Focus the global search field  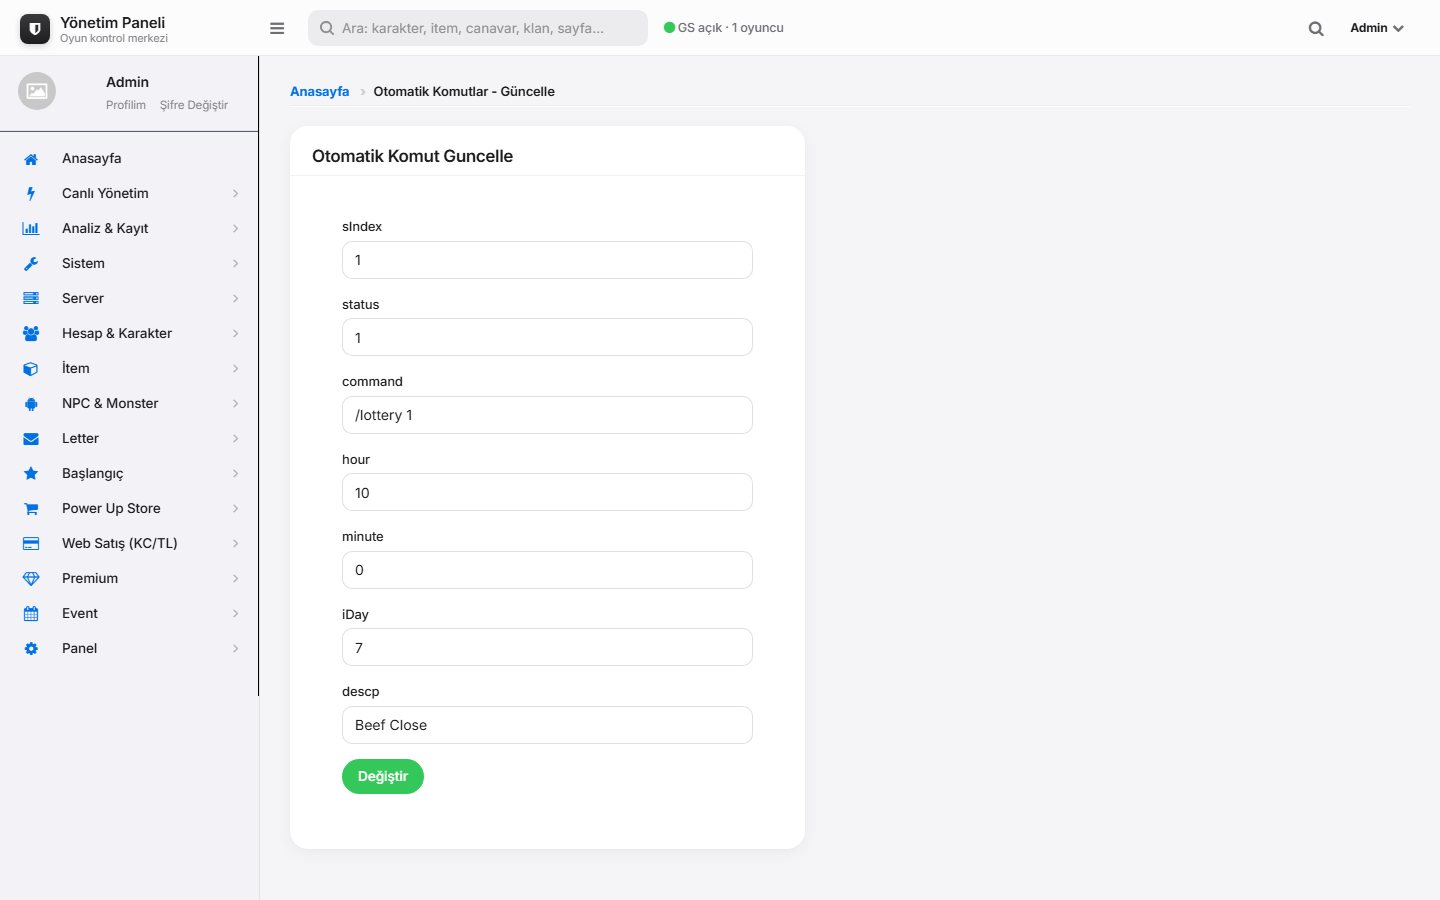[x=478, y=28]
